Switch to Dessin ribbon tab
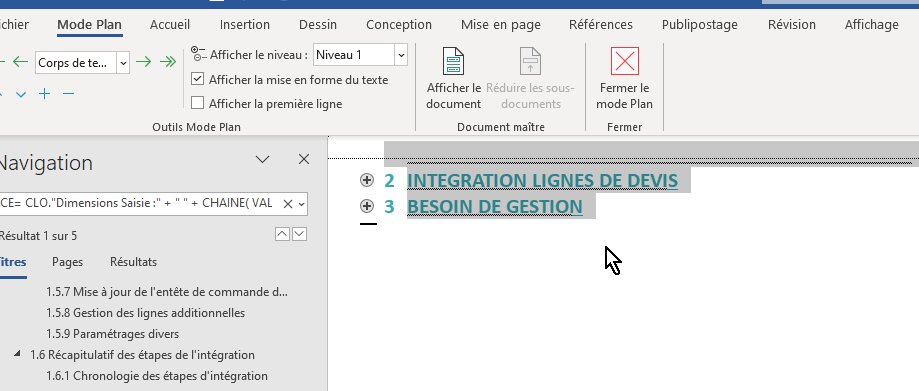Screen dimensions: 919x391 click(318, 25)
